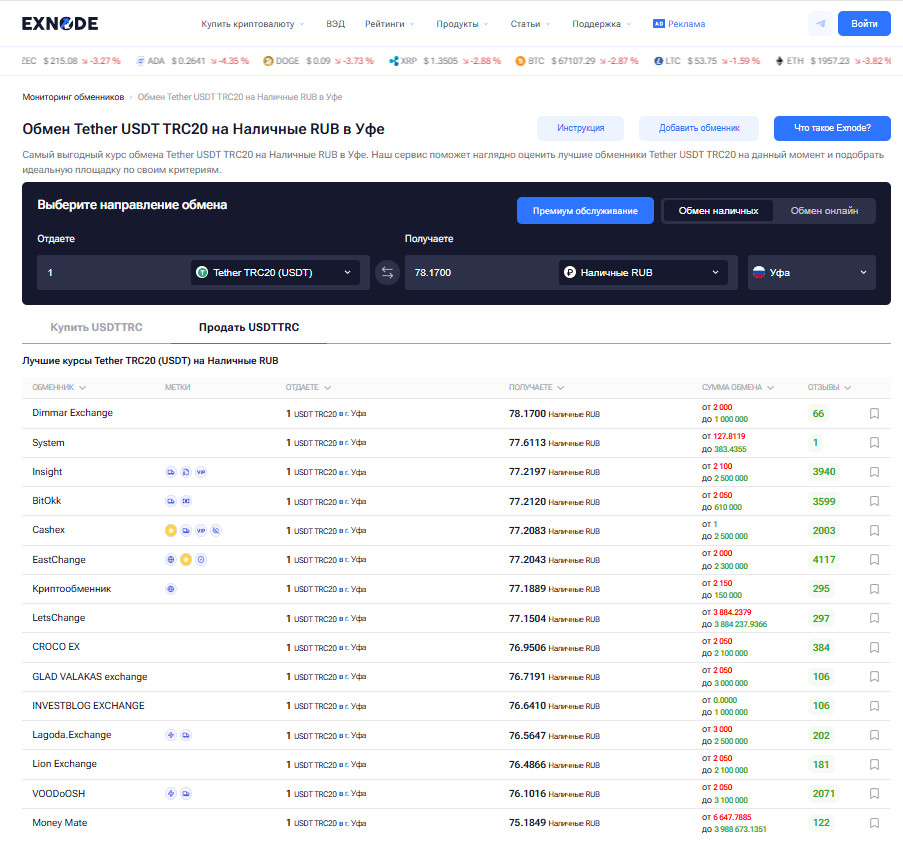Click the Добавить обменник button
Viewport: 903px width, 842px height.
point(699,128)
